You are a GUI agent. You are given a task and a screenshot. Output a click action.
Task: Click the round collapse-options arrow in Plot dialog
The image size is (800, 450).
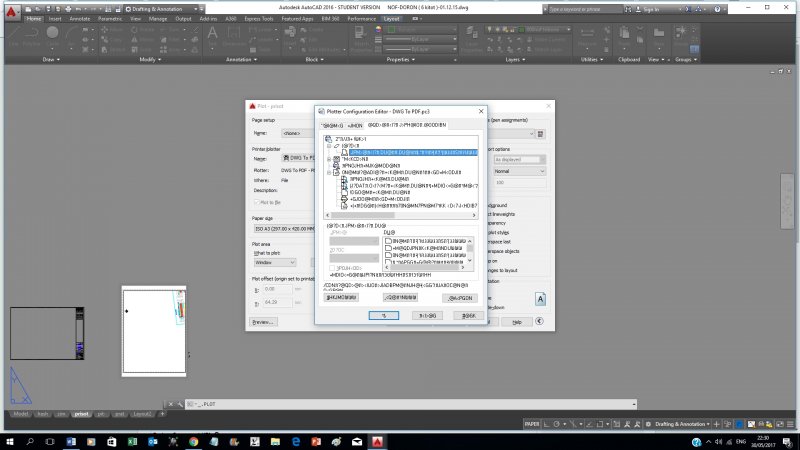539,321
